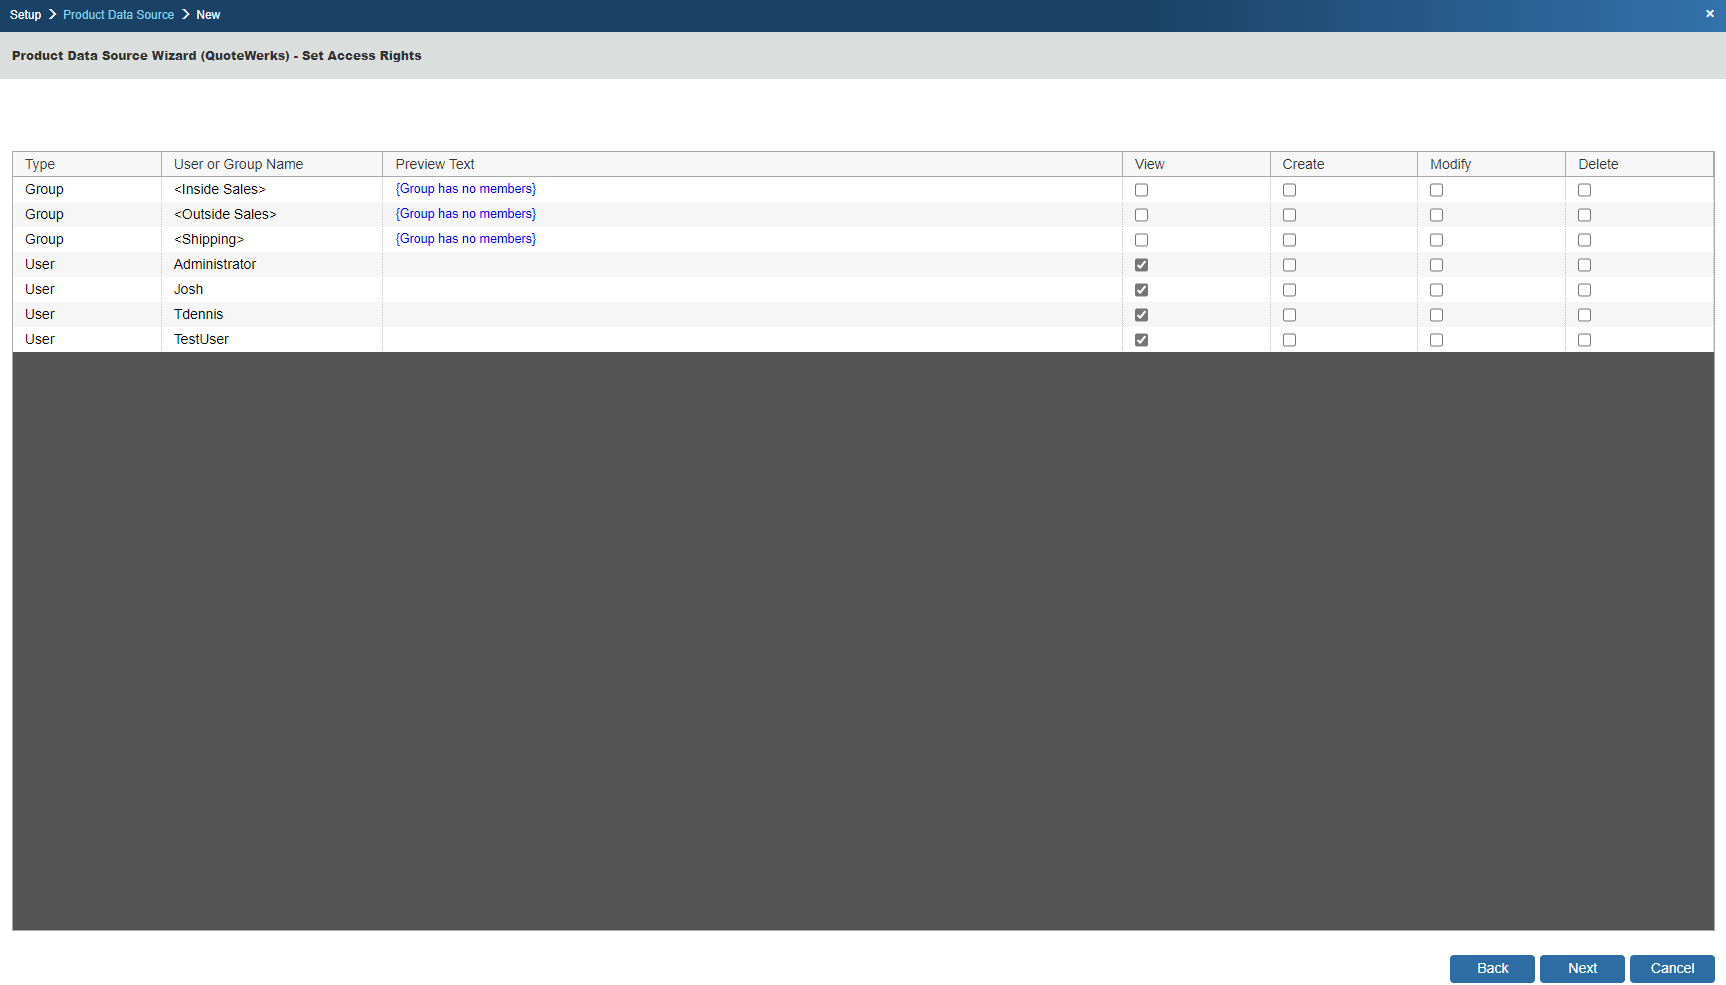Enable View access for Inside Sales group
This screenshot has width=1726, height=985.
(x=1141, y=190)
